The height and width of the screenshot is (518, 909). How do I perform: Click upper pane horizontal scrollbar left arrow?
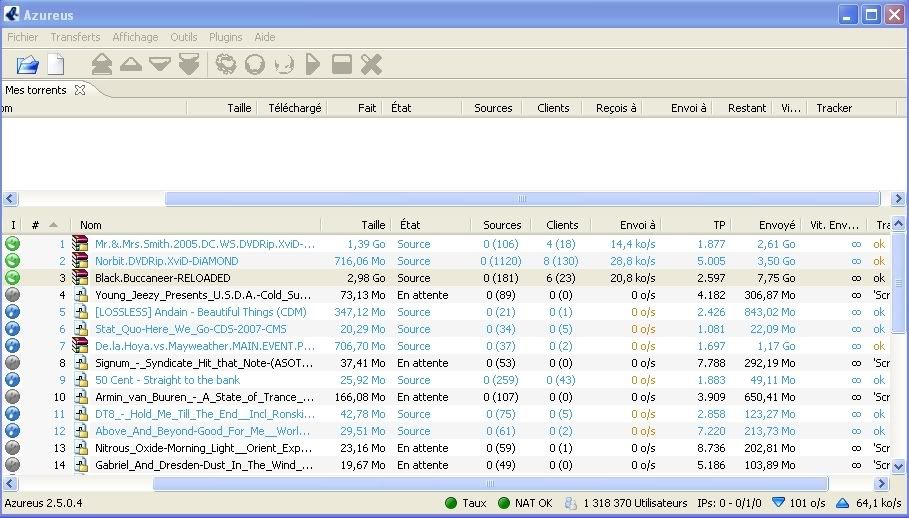(10, 199)
